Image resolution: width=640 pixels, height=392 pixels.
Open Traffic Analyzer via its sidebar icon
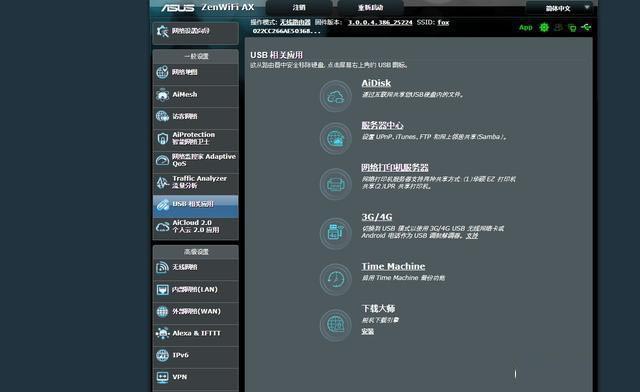click(x=162, y=182)
